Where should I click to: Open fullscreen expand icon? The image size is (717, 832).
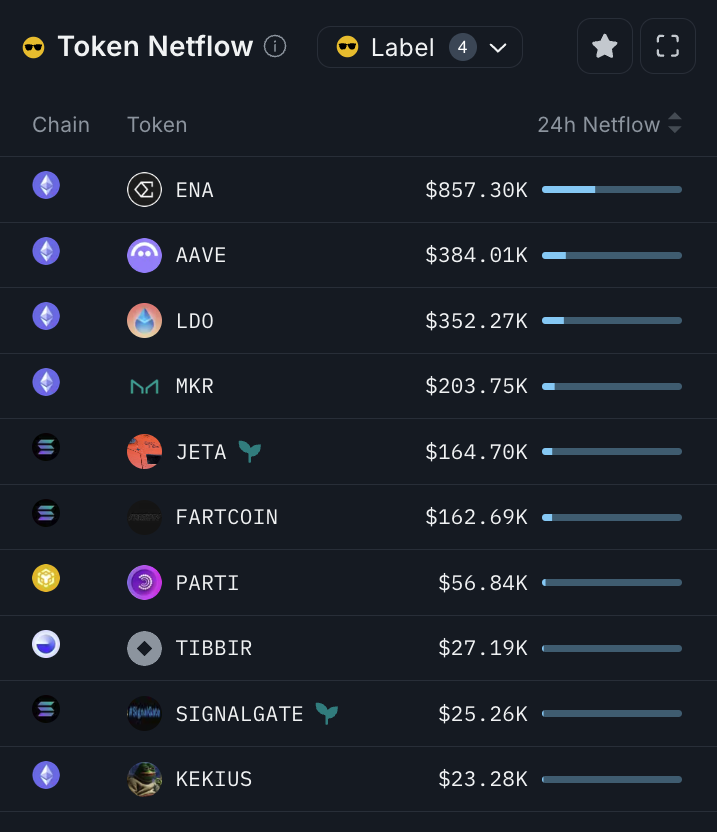[x=668, y=46]
